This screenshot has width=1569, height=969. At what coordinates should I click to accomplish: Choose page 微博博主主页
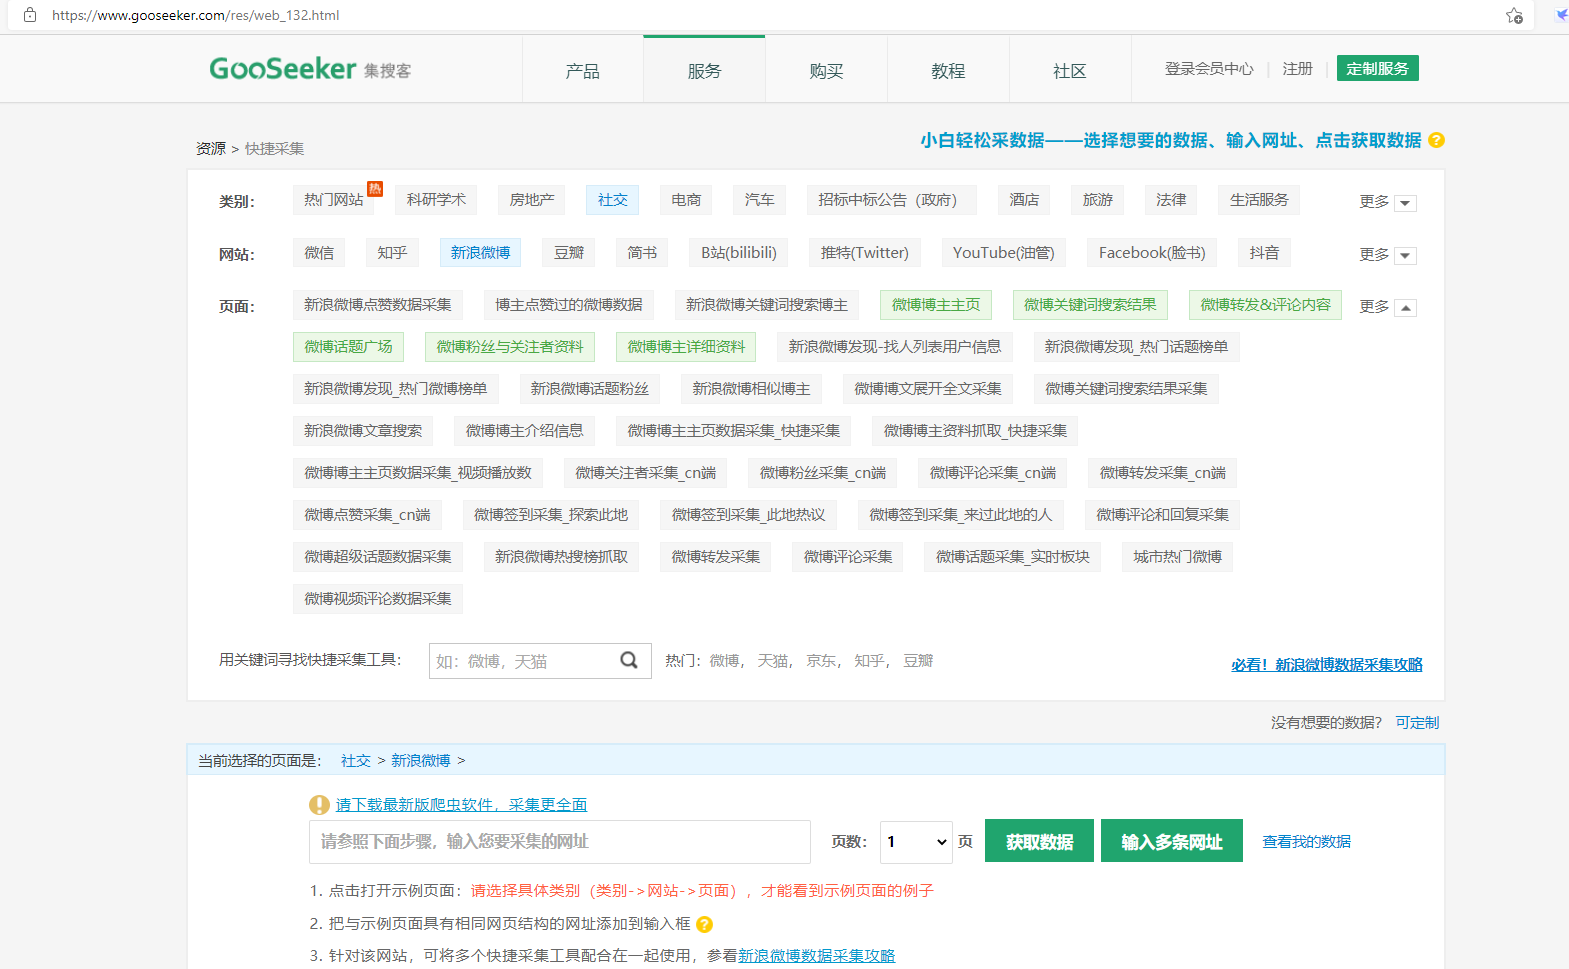pyautogui.click(x=936, y=305)
